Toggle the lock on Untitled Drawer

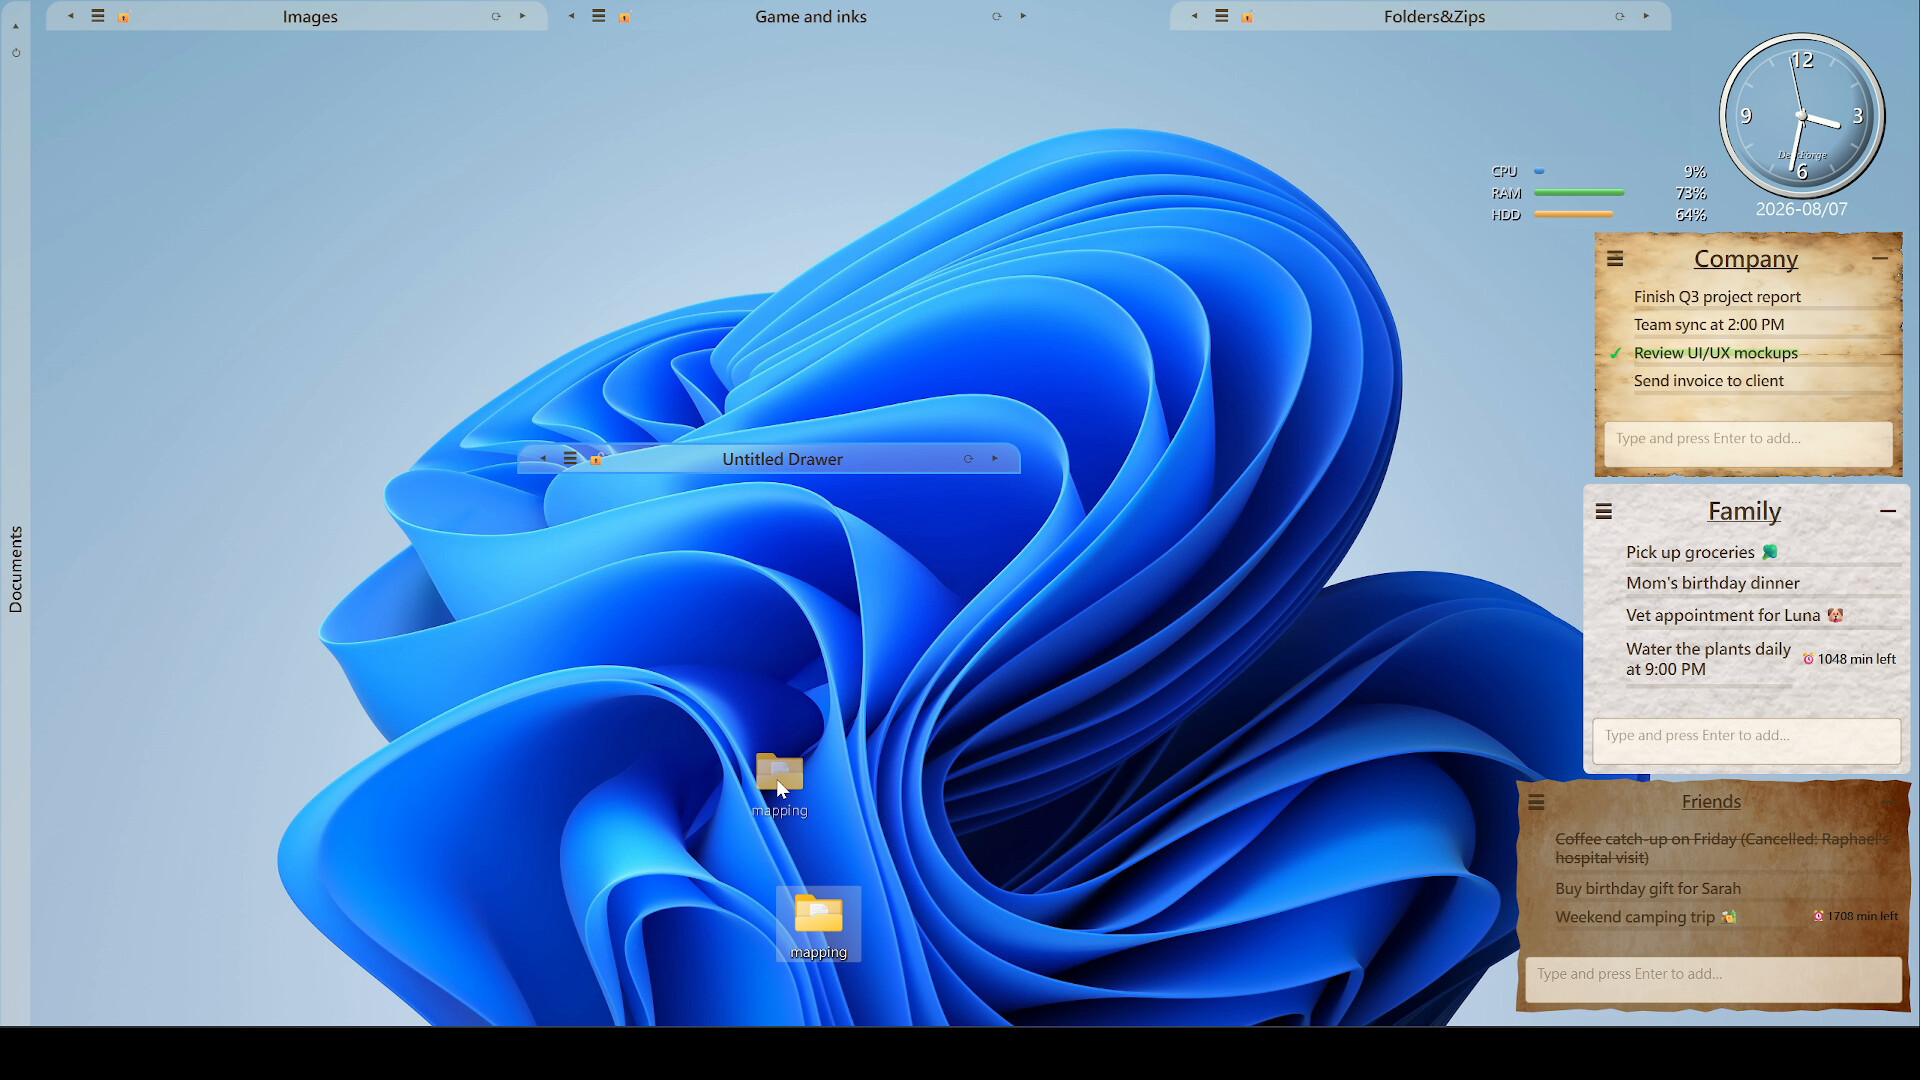click(x=596, y=459)
